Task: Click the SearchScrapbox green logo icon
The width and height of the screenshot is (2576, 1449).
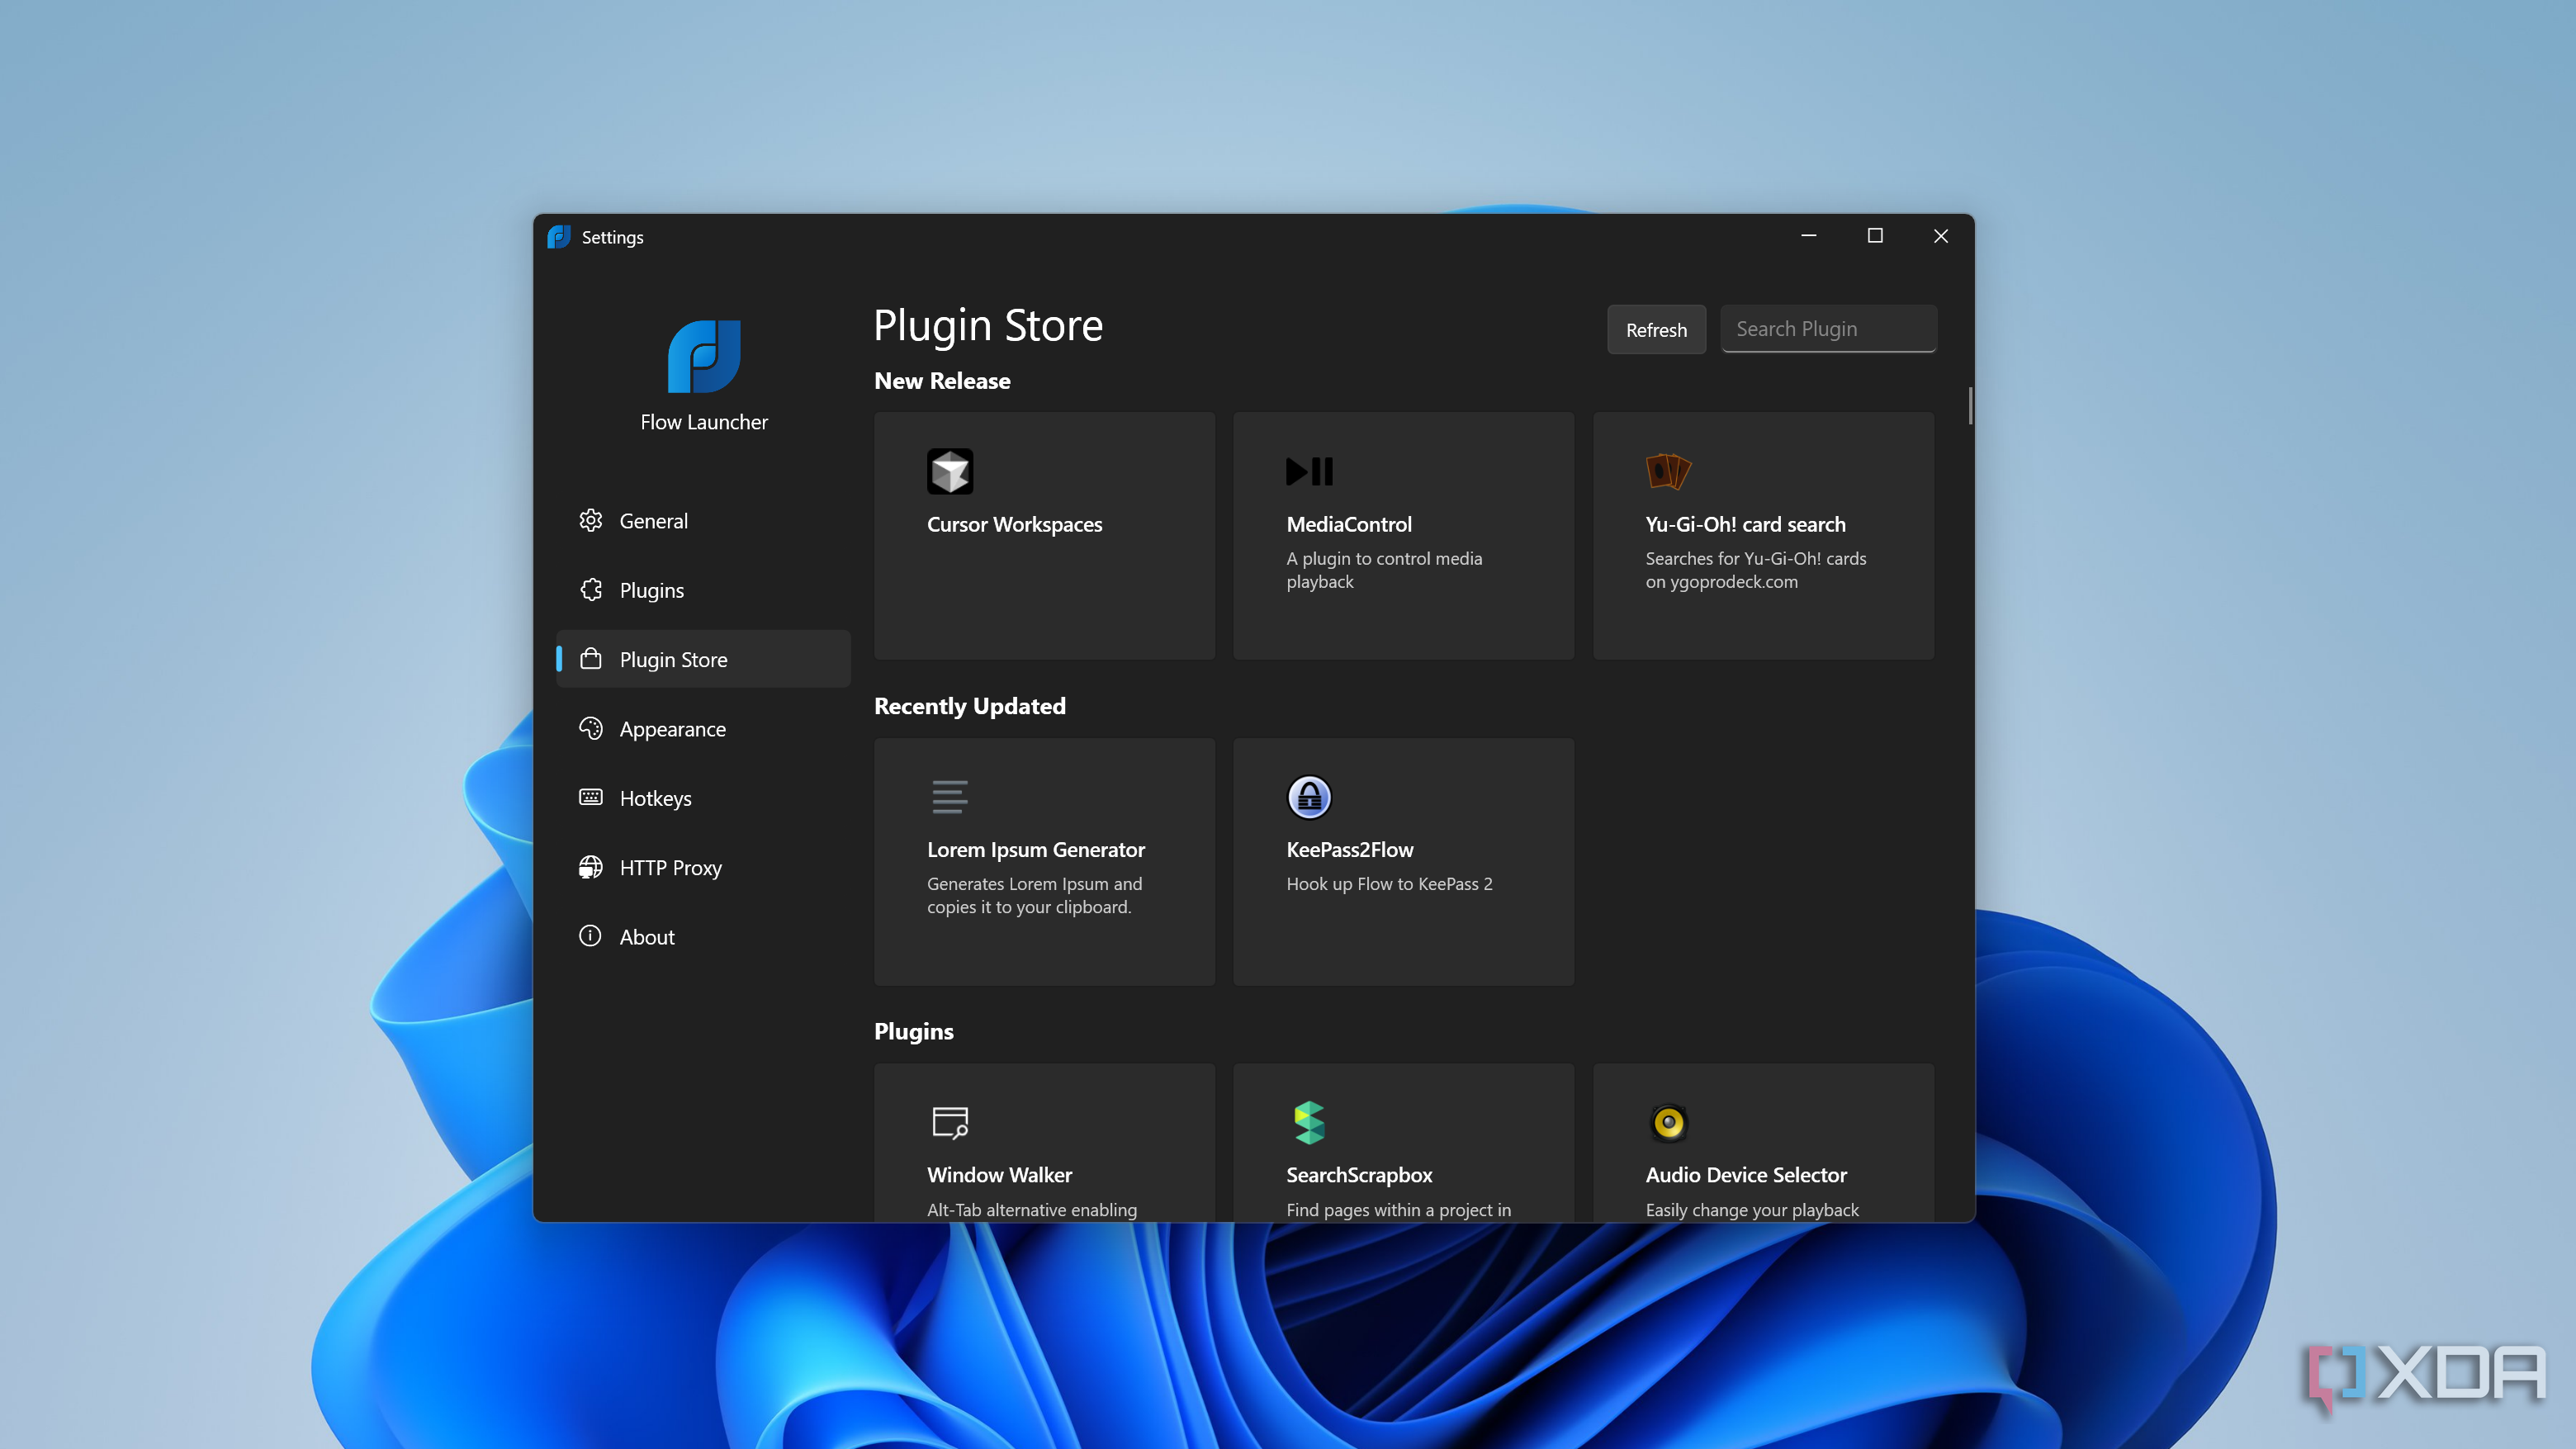Action: [x=1309, y=1122]
